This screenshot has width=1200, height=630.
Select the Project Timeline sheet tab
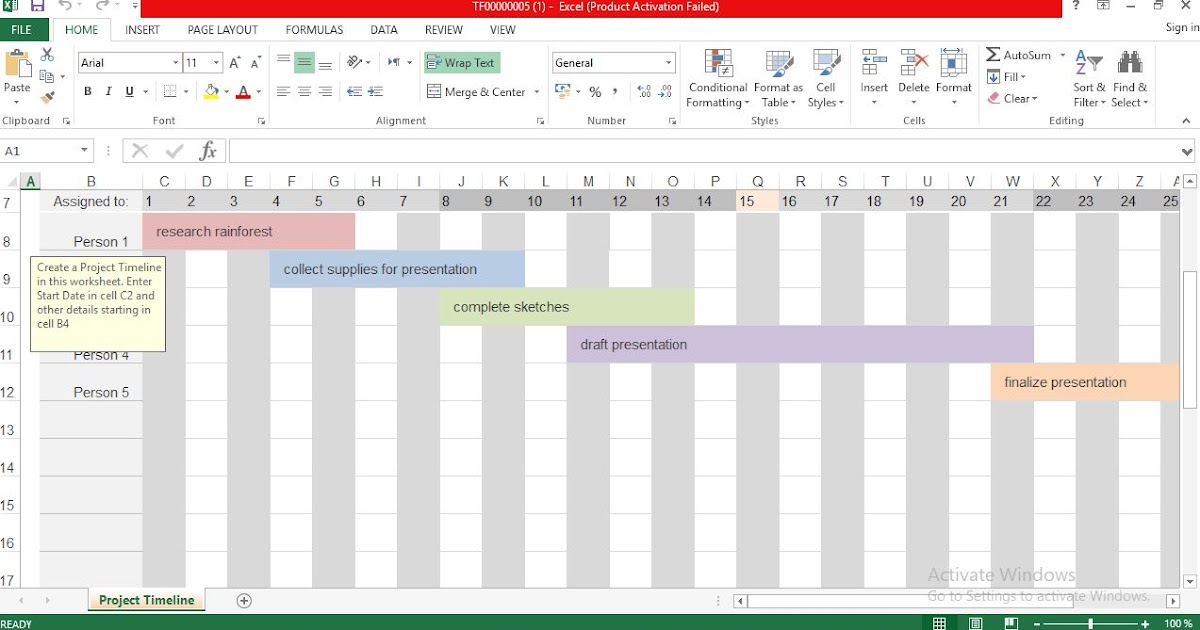[147, 600]
